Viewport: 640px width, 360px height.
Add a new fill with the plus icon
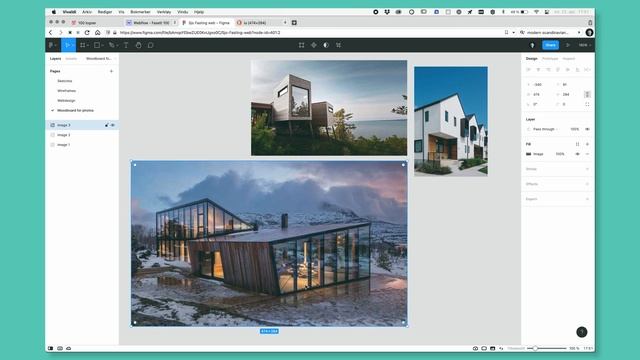pos(587,144)
